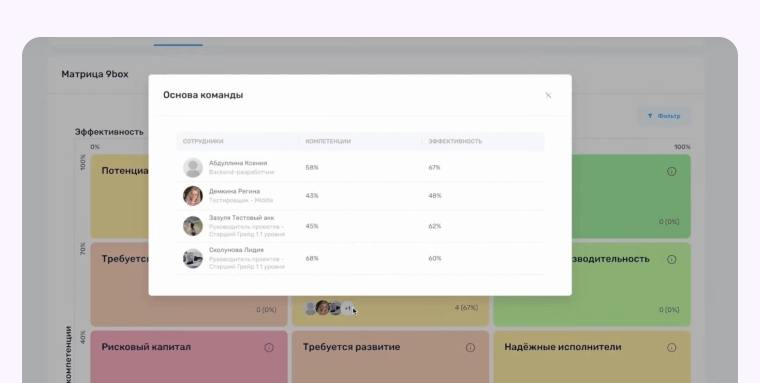This screenshot has height=383, width=760.
Task: Click the Надёжные исполнители box title
Action: coord(563,347)
